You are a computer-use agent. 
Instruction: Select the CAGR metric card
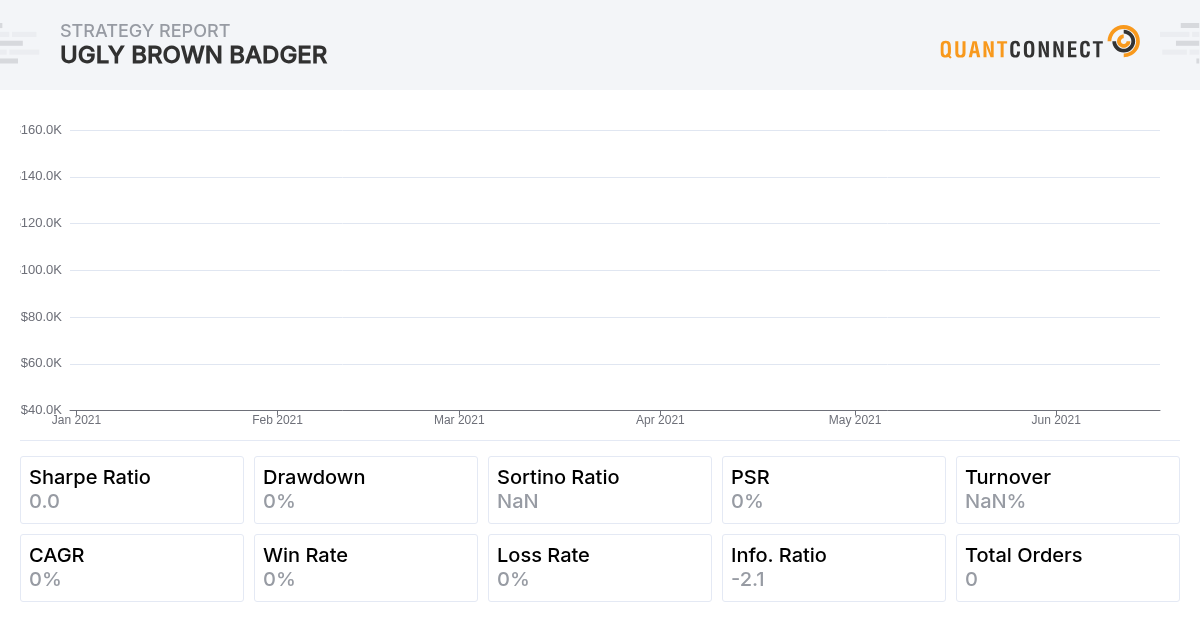[132, 568]
